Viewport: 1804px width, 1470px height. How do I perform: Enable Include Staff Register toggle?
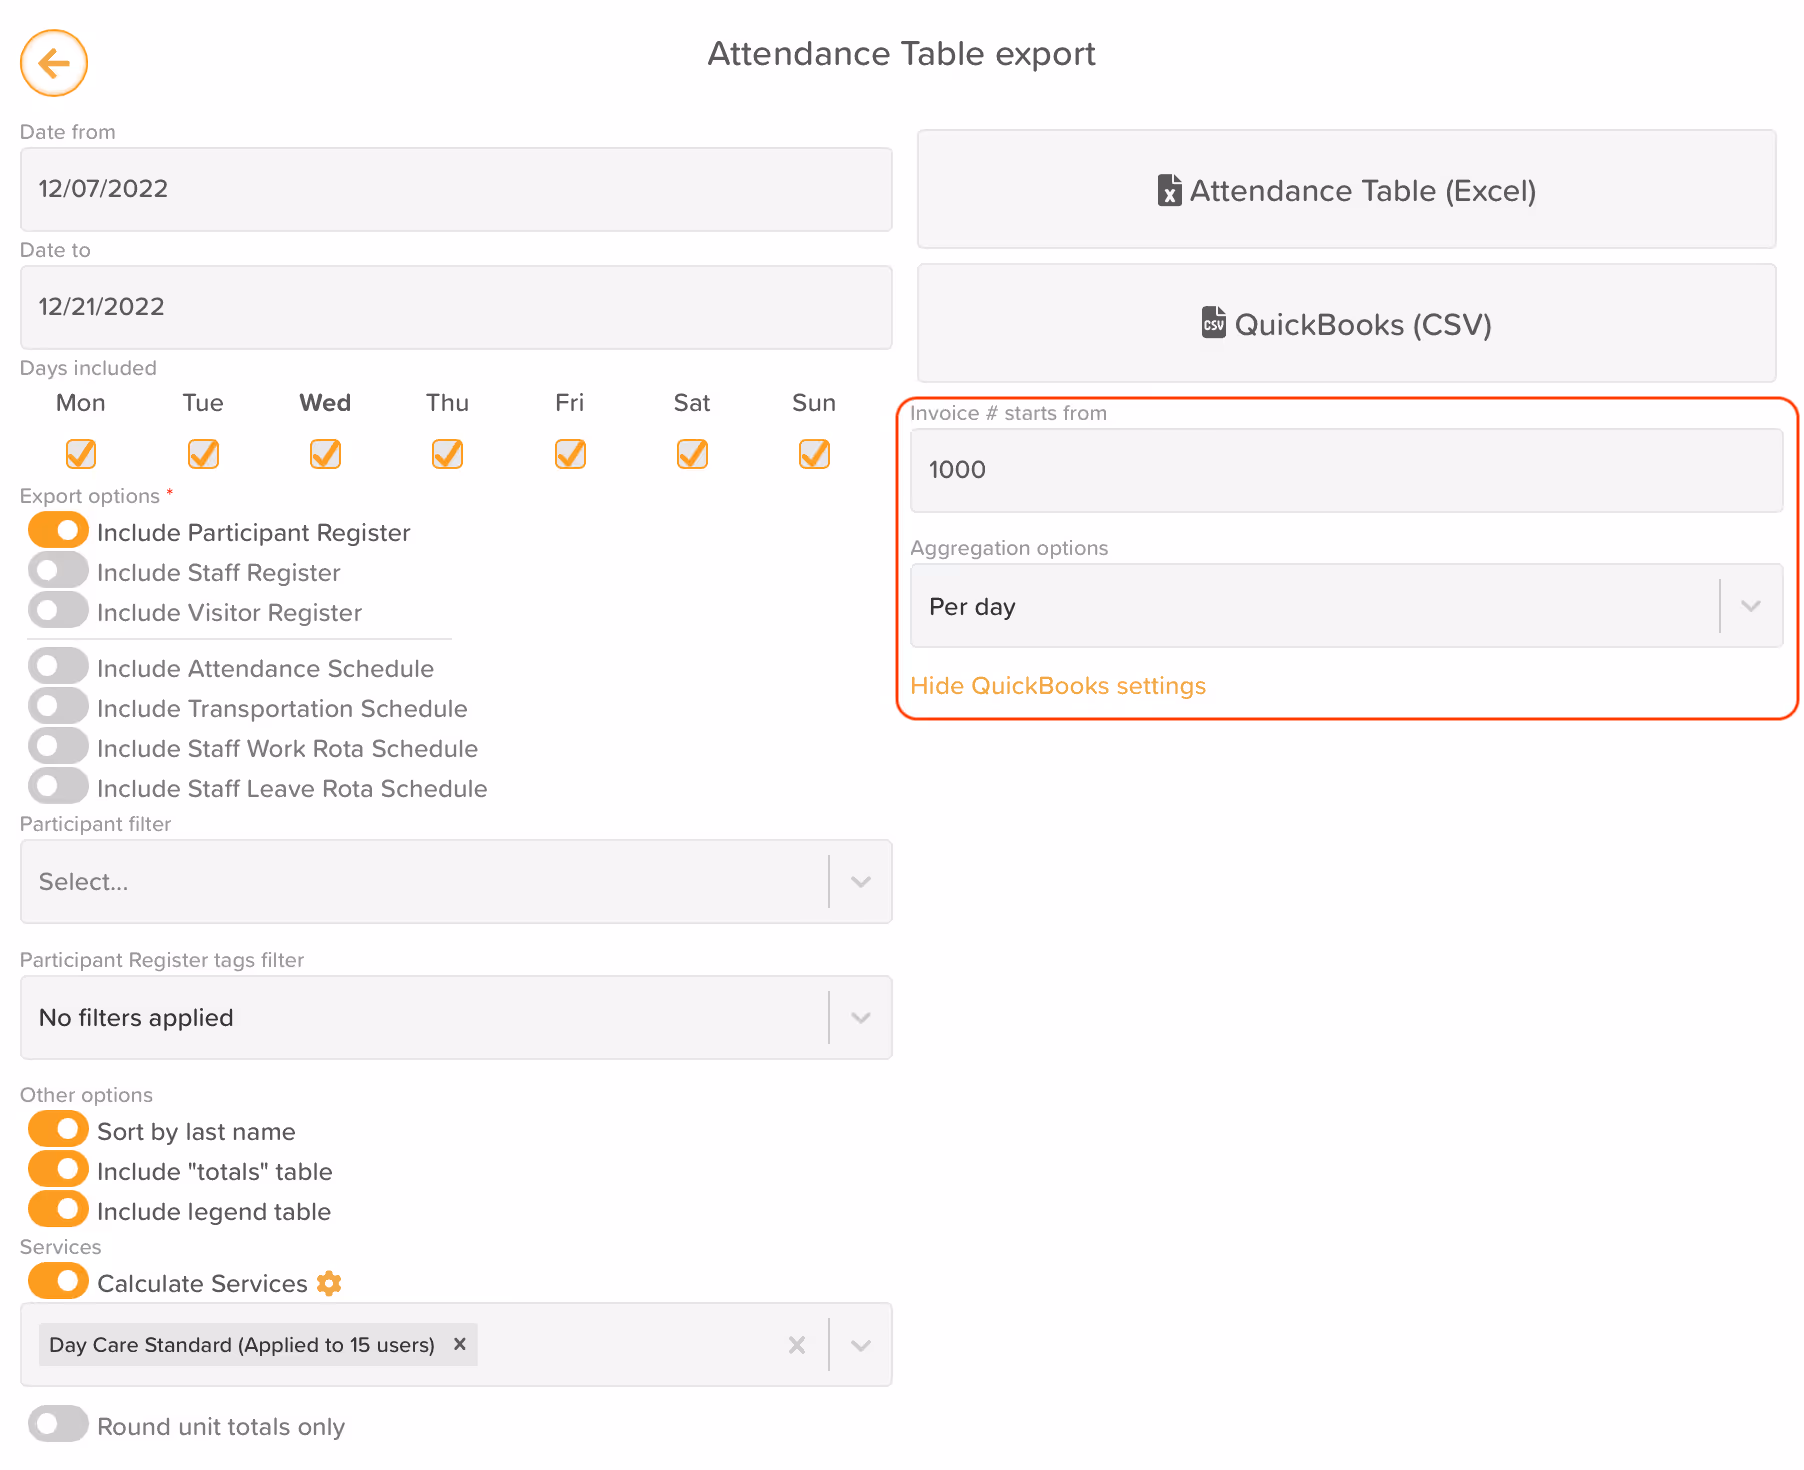pyautogui.click(x=58, y=570)
